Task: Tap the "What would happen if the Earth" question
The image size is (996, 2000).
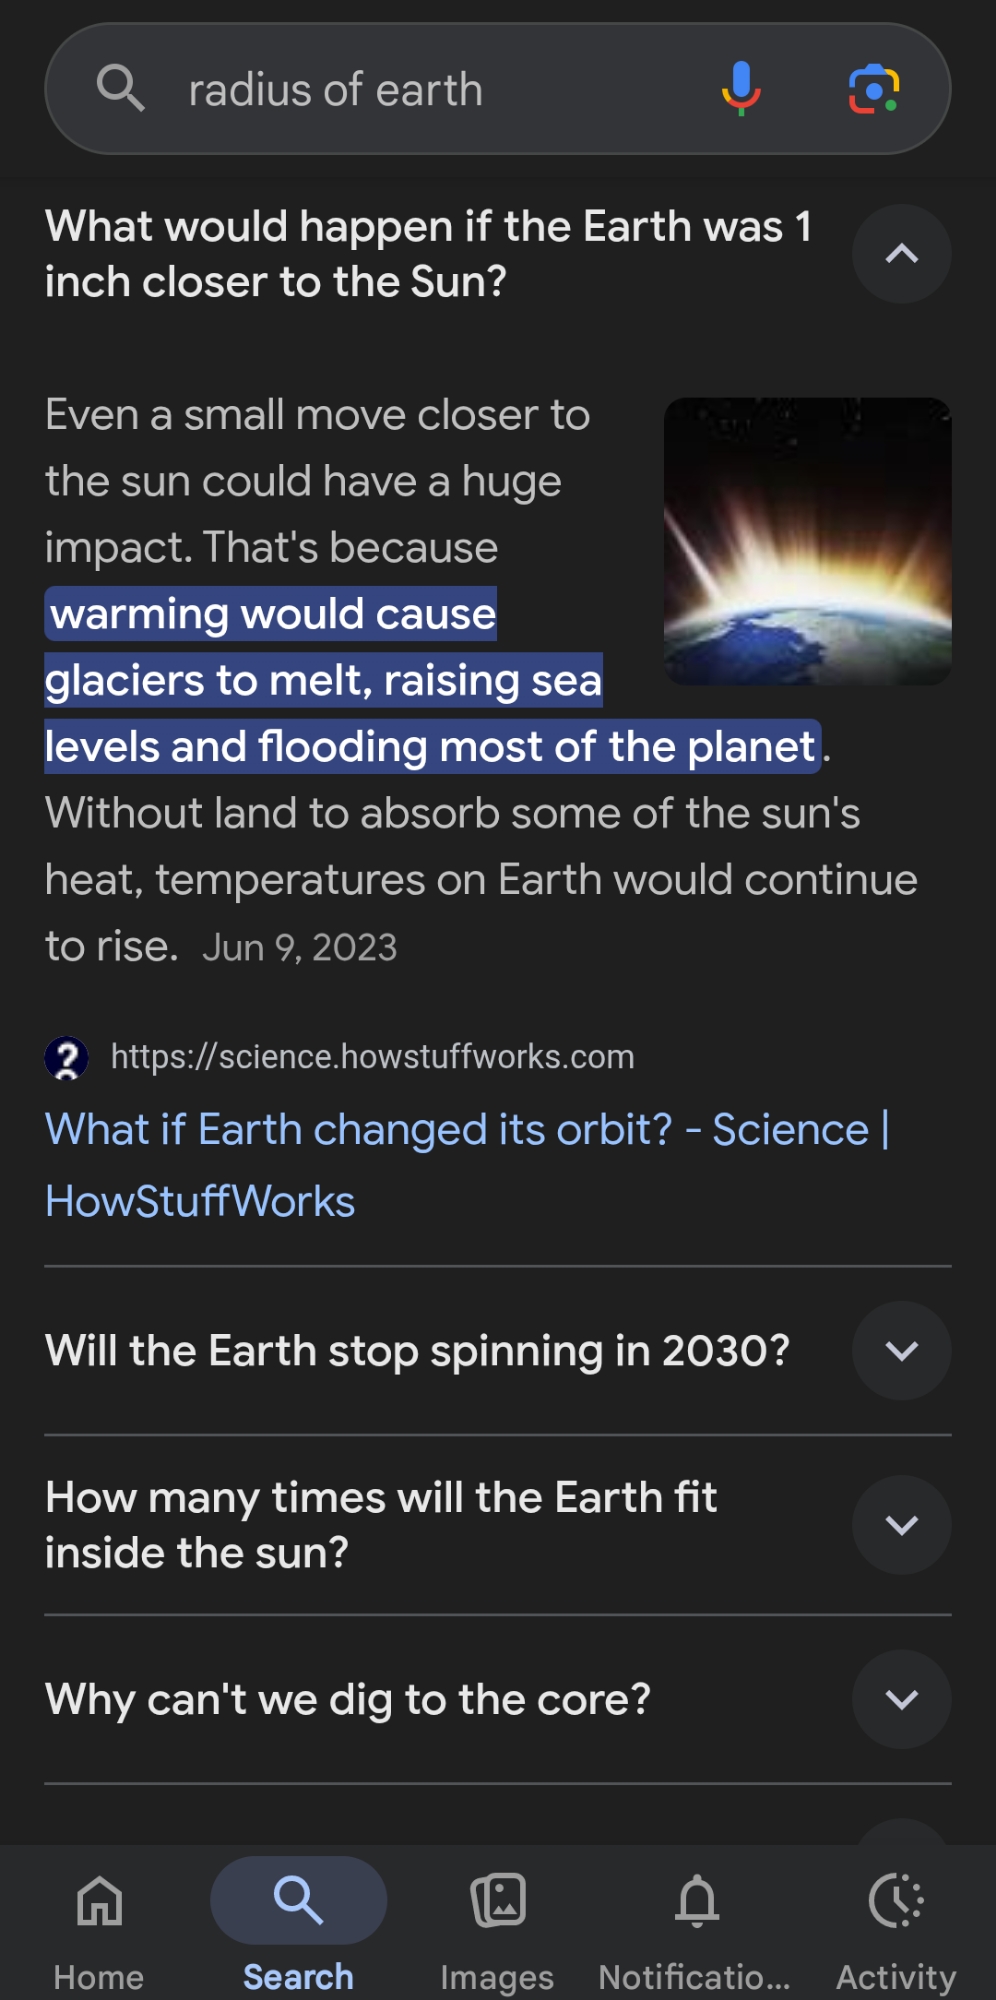Action: click(x=428, y=254)
